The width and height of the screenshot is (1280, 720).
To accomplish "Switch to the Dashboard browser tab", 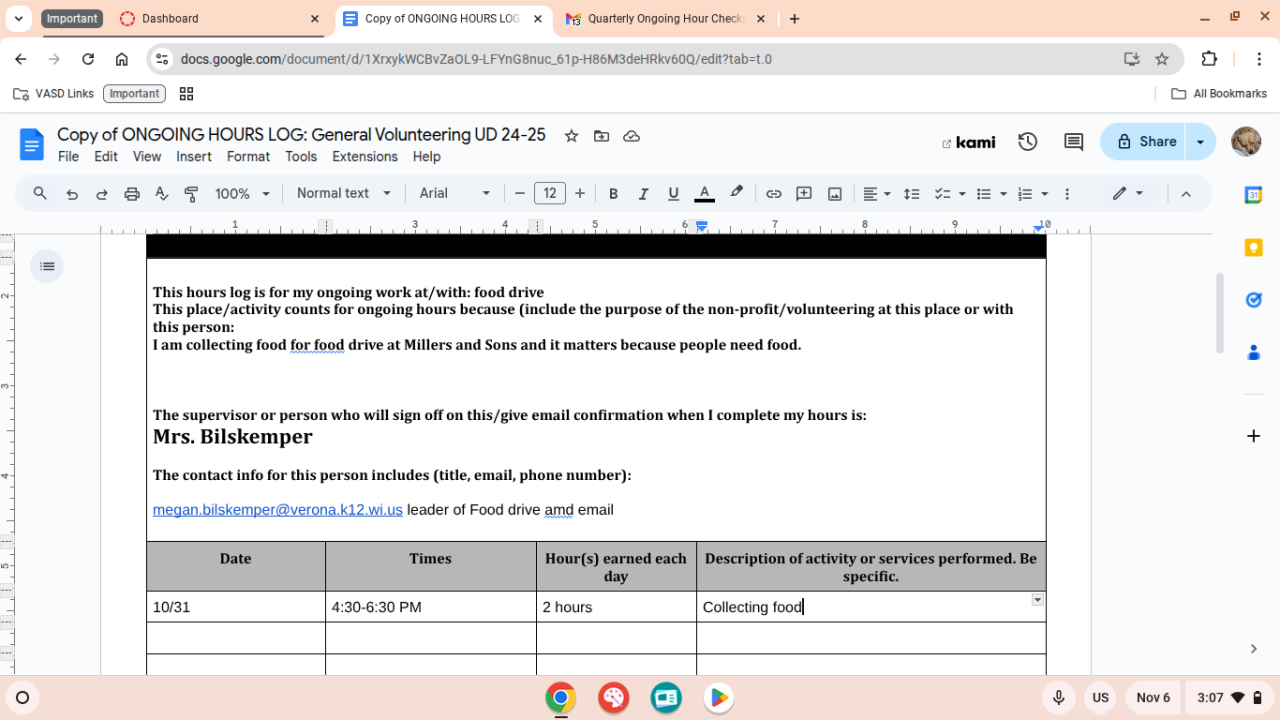I will [x=218, y=19].
